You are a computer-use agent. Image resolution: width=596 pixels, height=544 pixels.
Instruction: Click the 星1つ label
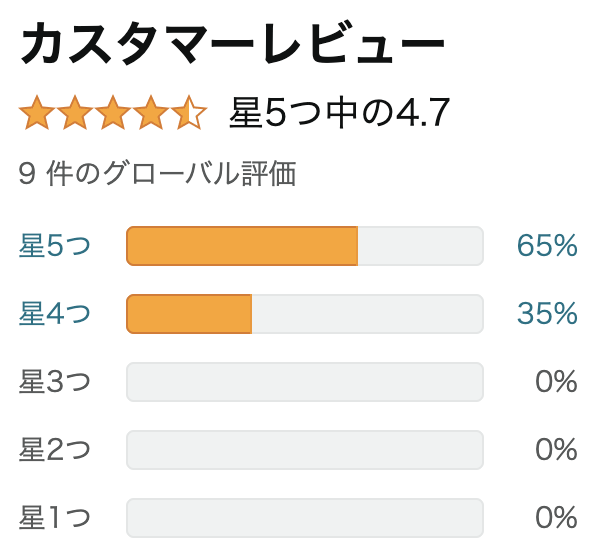(55, 517)
